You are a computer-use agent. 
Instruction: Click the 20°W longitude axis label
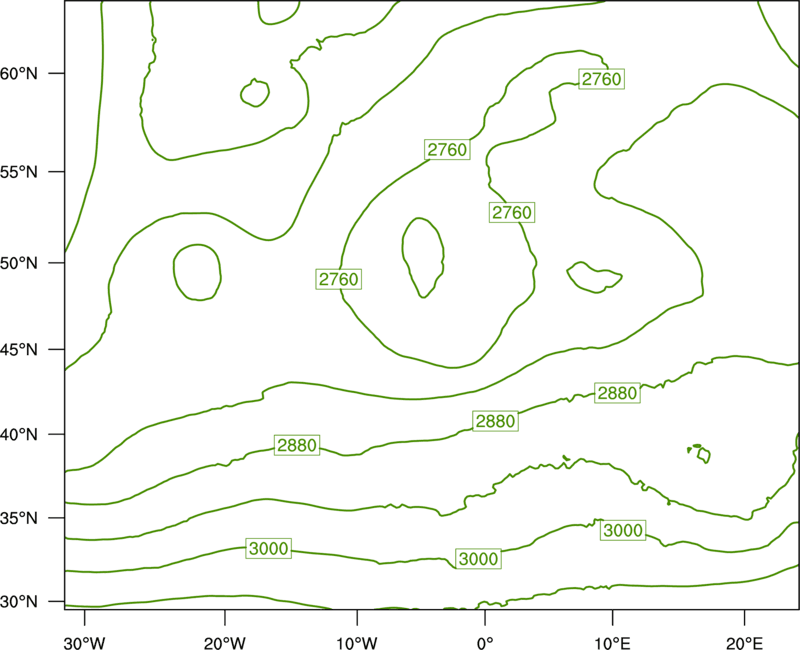[225, 643]
